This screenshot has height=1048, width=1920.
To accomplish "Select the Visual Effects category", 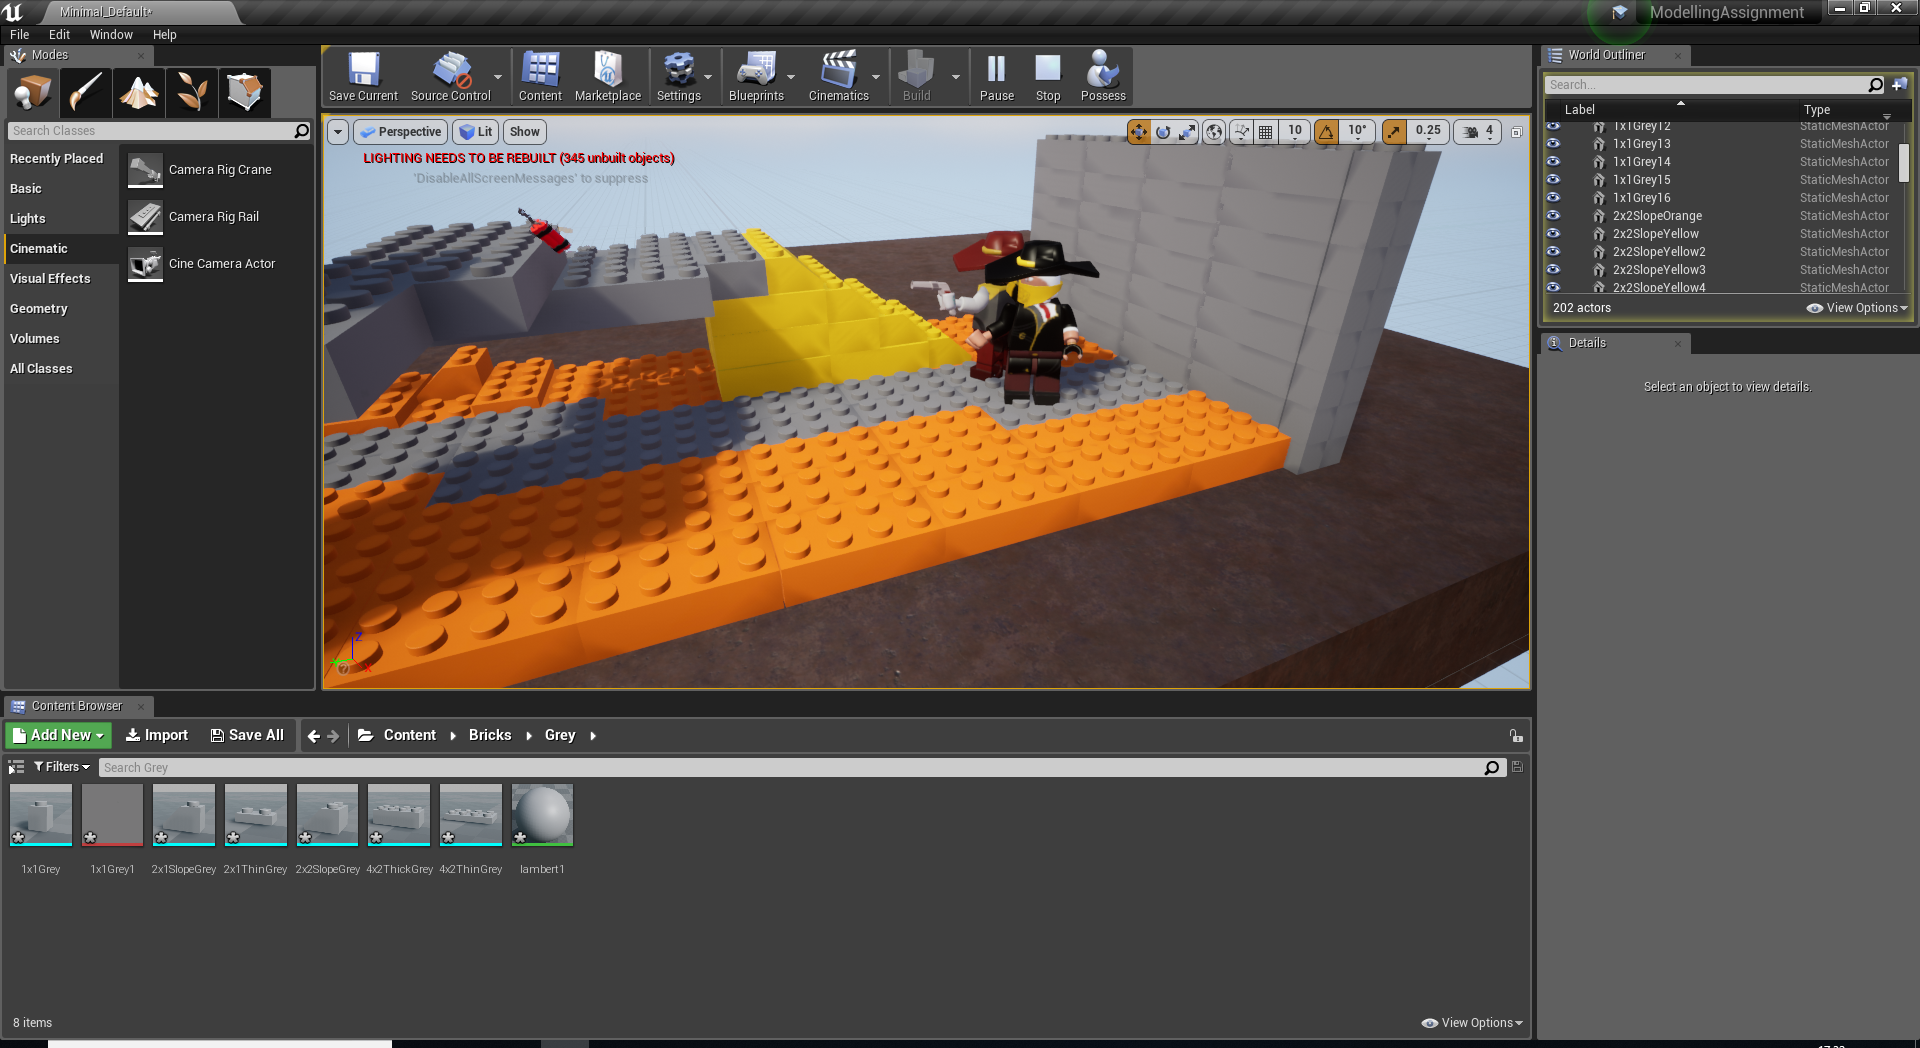I will (x=50, y=279).
